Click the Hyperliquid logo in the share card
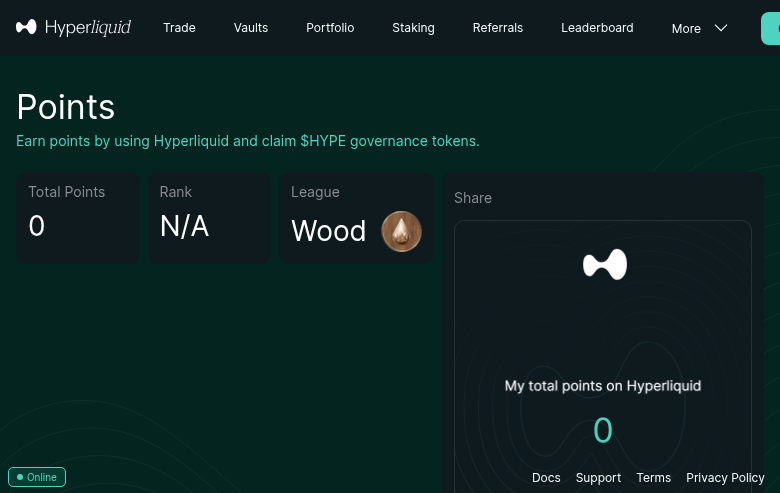Image resolution: width=780 pixels, height=493 pixels. pos(604,264)
